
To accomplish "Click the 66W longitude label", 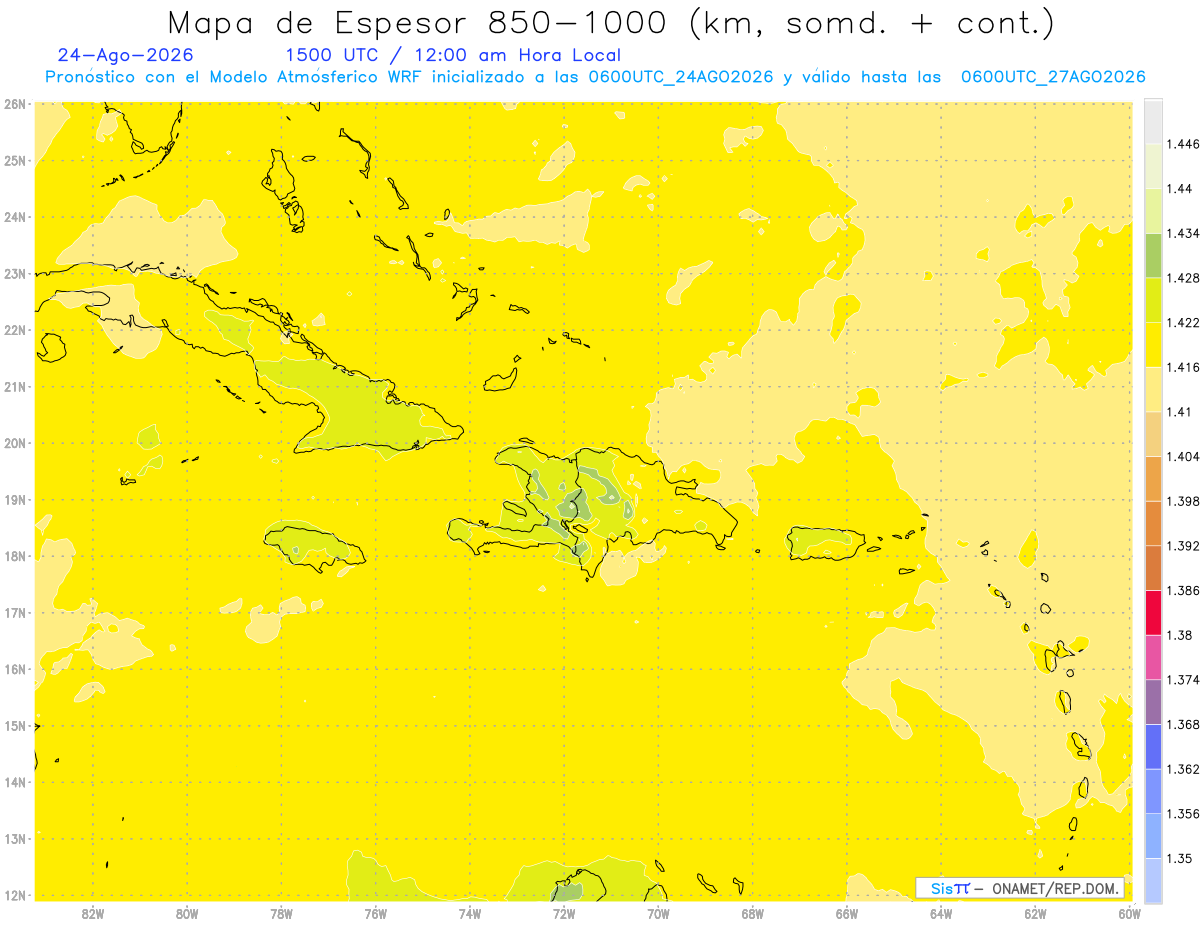I will pos(847,913).
